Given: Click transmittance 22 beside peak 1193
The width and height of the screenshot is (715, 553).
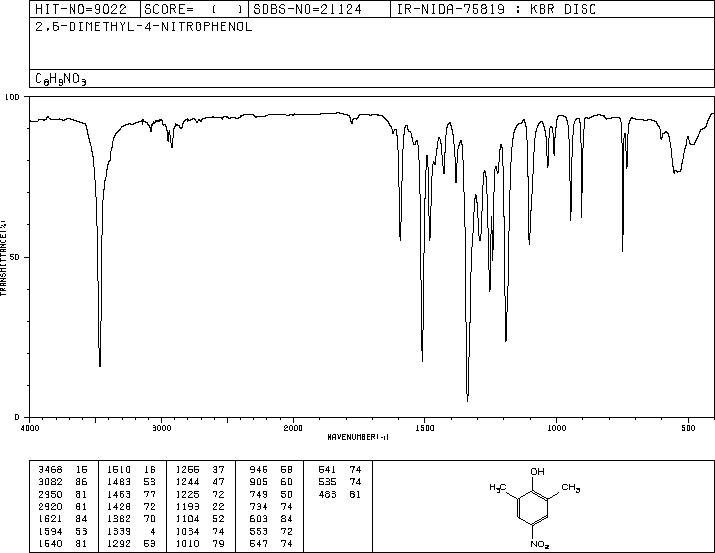Looking at the screenshot, I should click(218, 506).
